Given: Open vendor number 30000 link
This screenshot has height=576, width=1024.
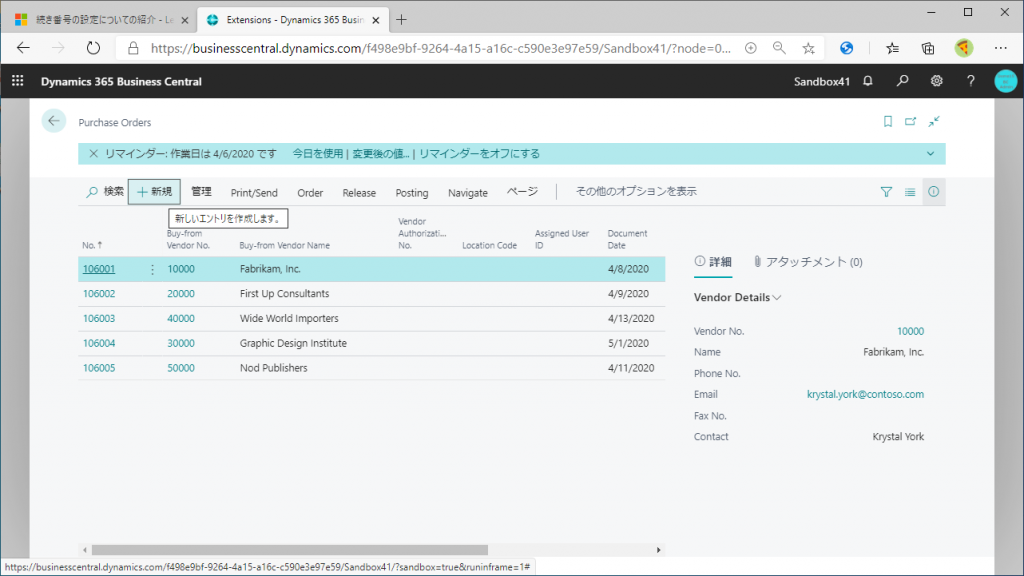Looking at the screenshot, I should (x=181, y=344).
